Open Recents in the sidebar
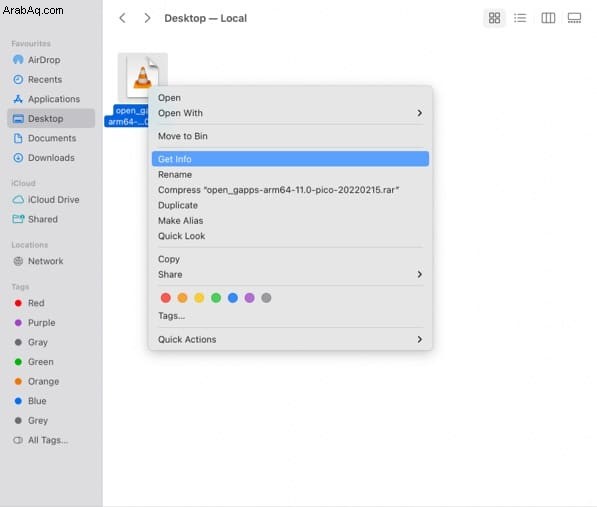The image size is (597, 507). click(45, 80)
